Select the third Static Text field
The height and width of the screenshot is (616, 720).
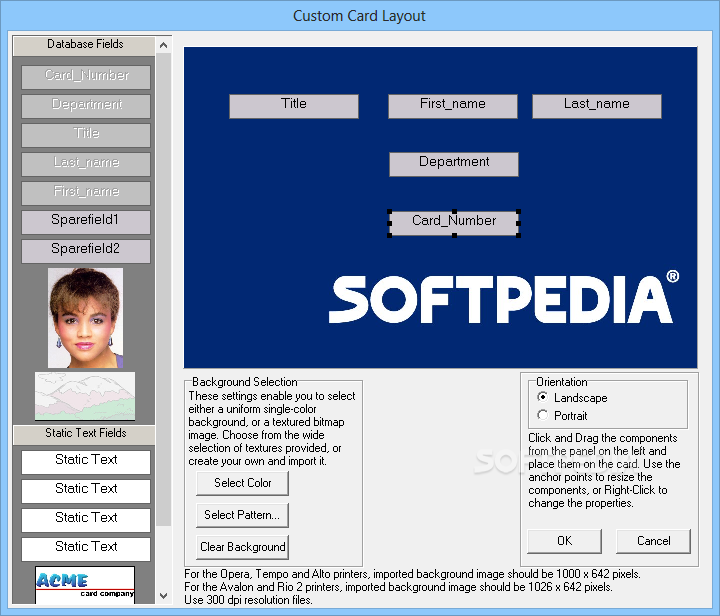coord(86,520)
